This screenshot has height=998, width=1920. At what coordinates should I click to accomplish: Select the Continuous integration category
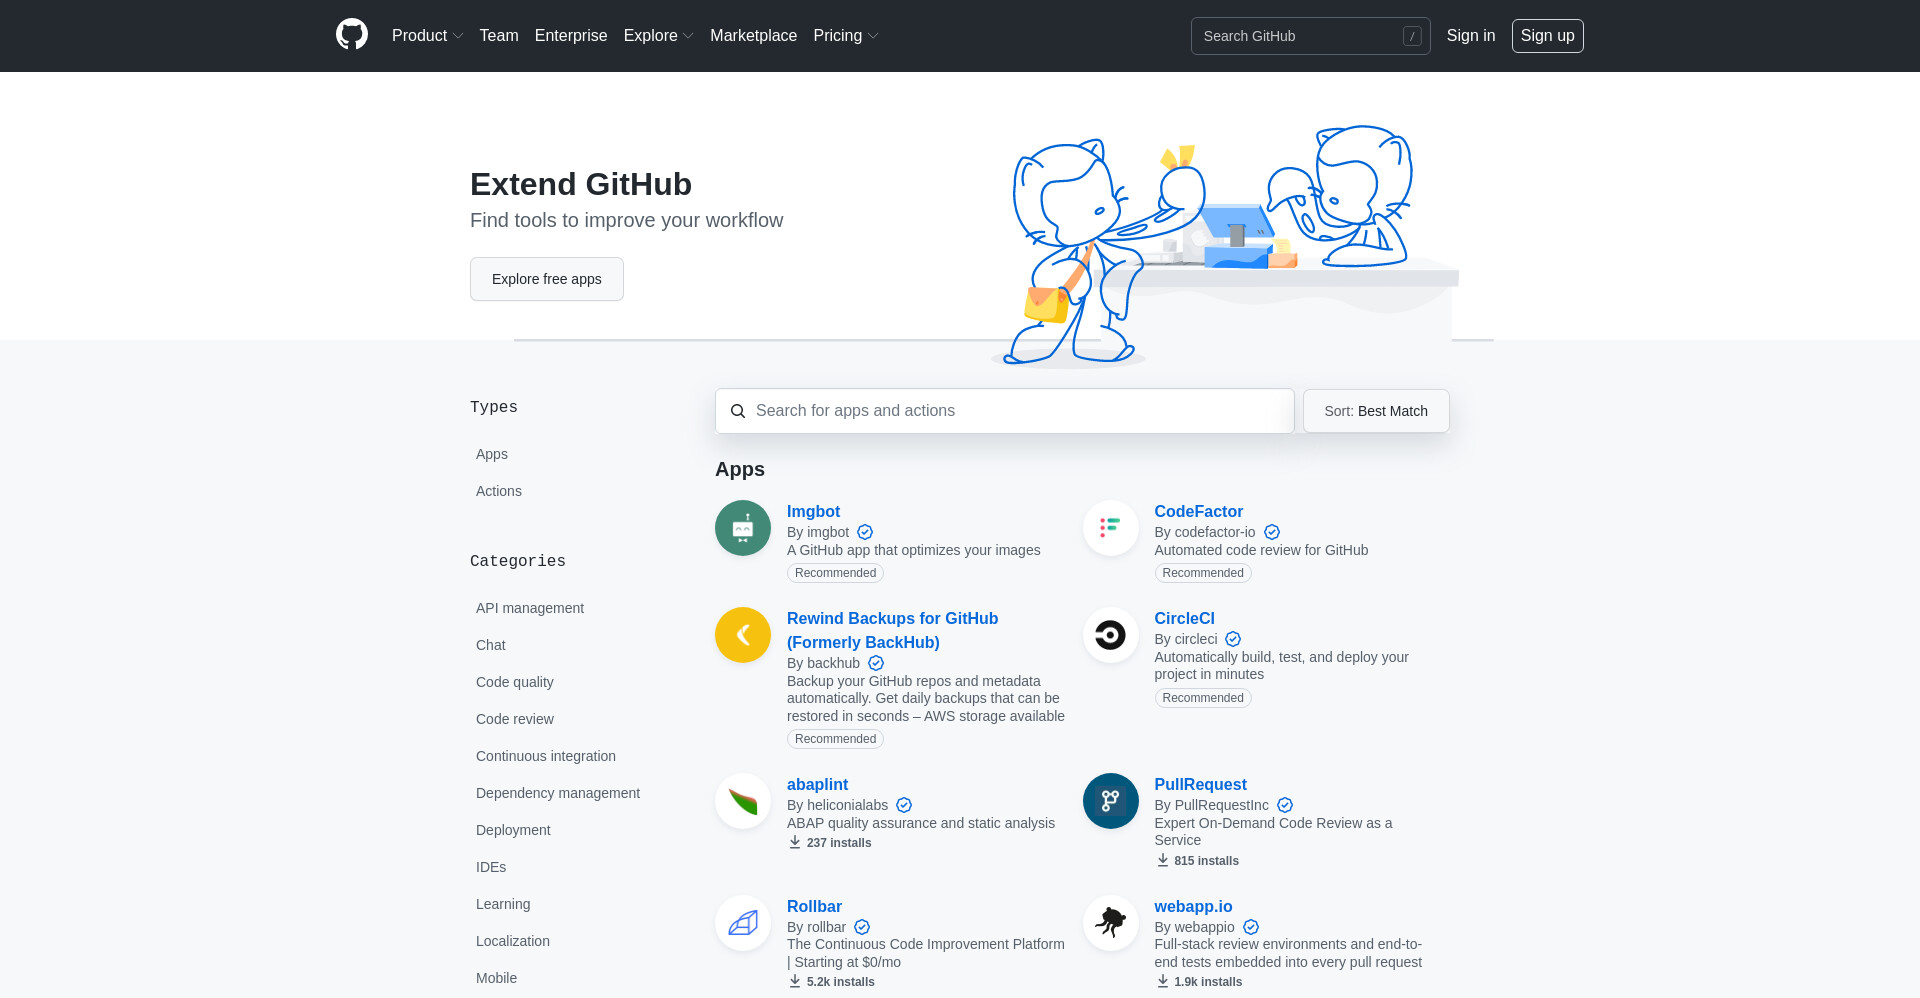[x=546, y=756]
